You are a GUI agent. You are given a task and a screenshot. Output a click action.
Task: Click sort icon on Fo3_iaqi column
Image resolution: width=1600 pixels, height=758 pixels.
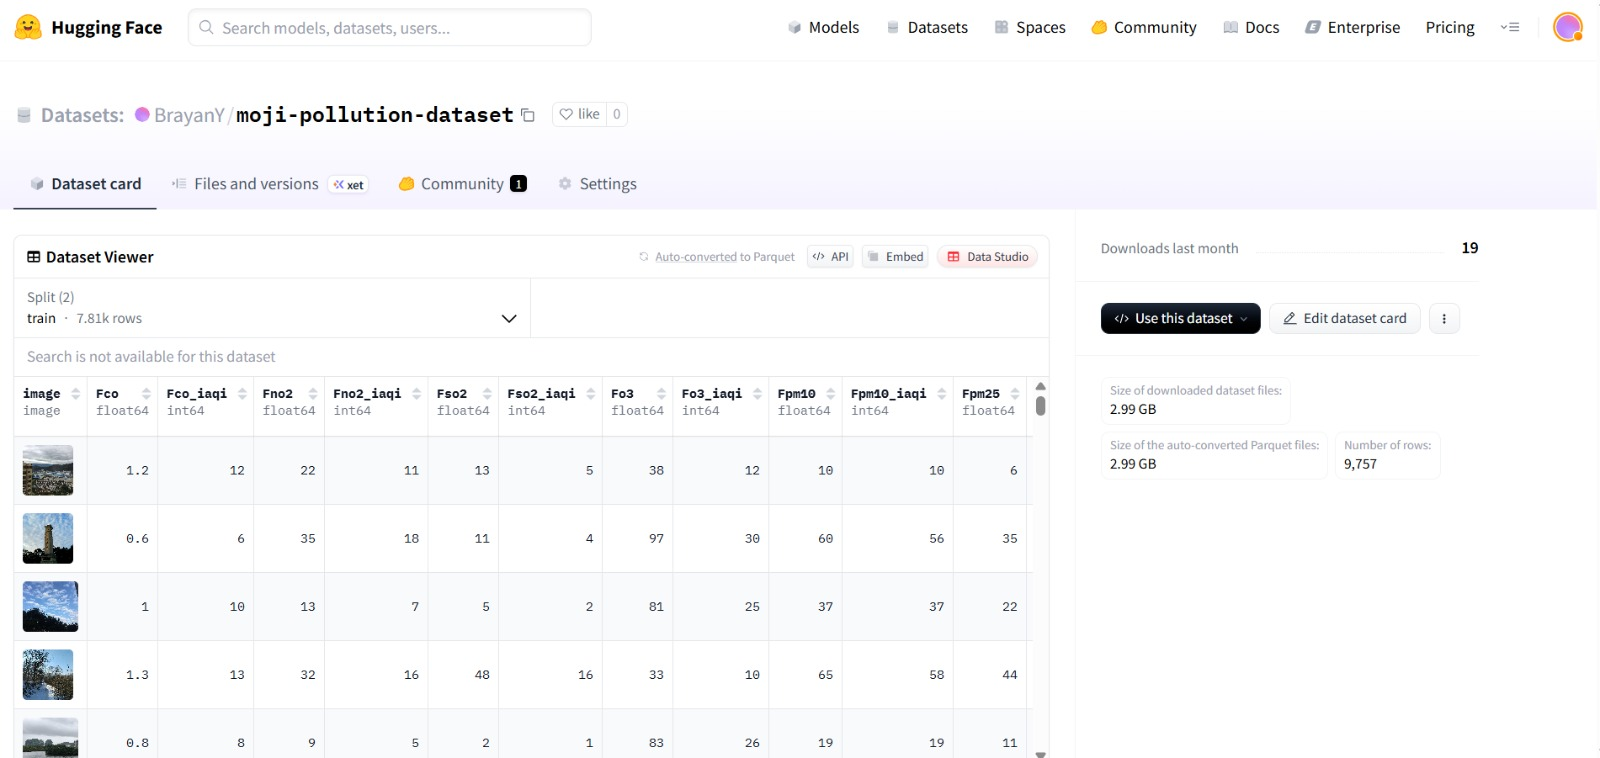point(757,394)
